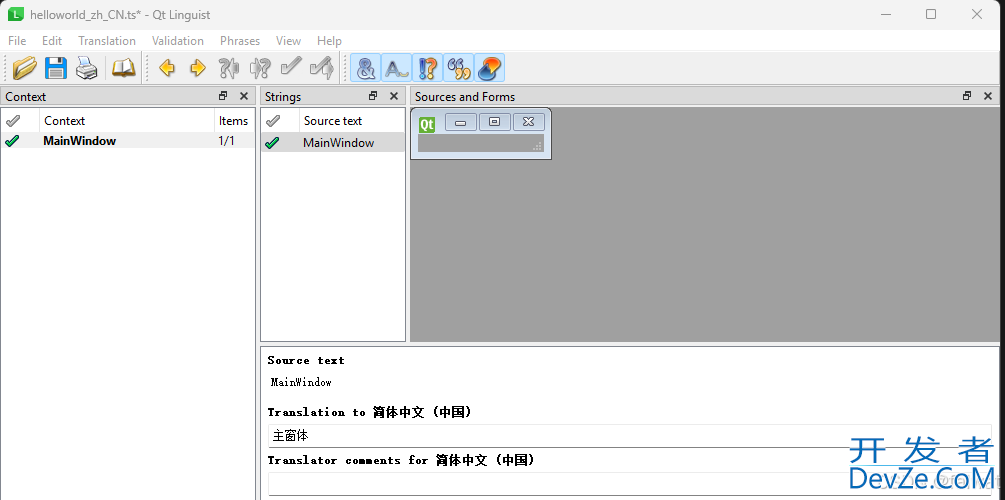Select the MainWindow context row
This screenshot has width=1005, height=500.
click(x=128, y=141)
